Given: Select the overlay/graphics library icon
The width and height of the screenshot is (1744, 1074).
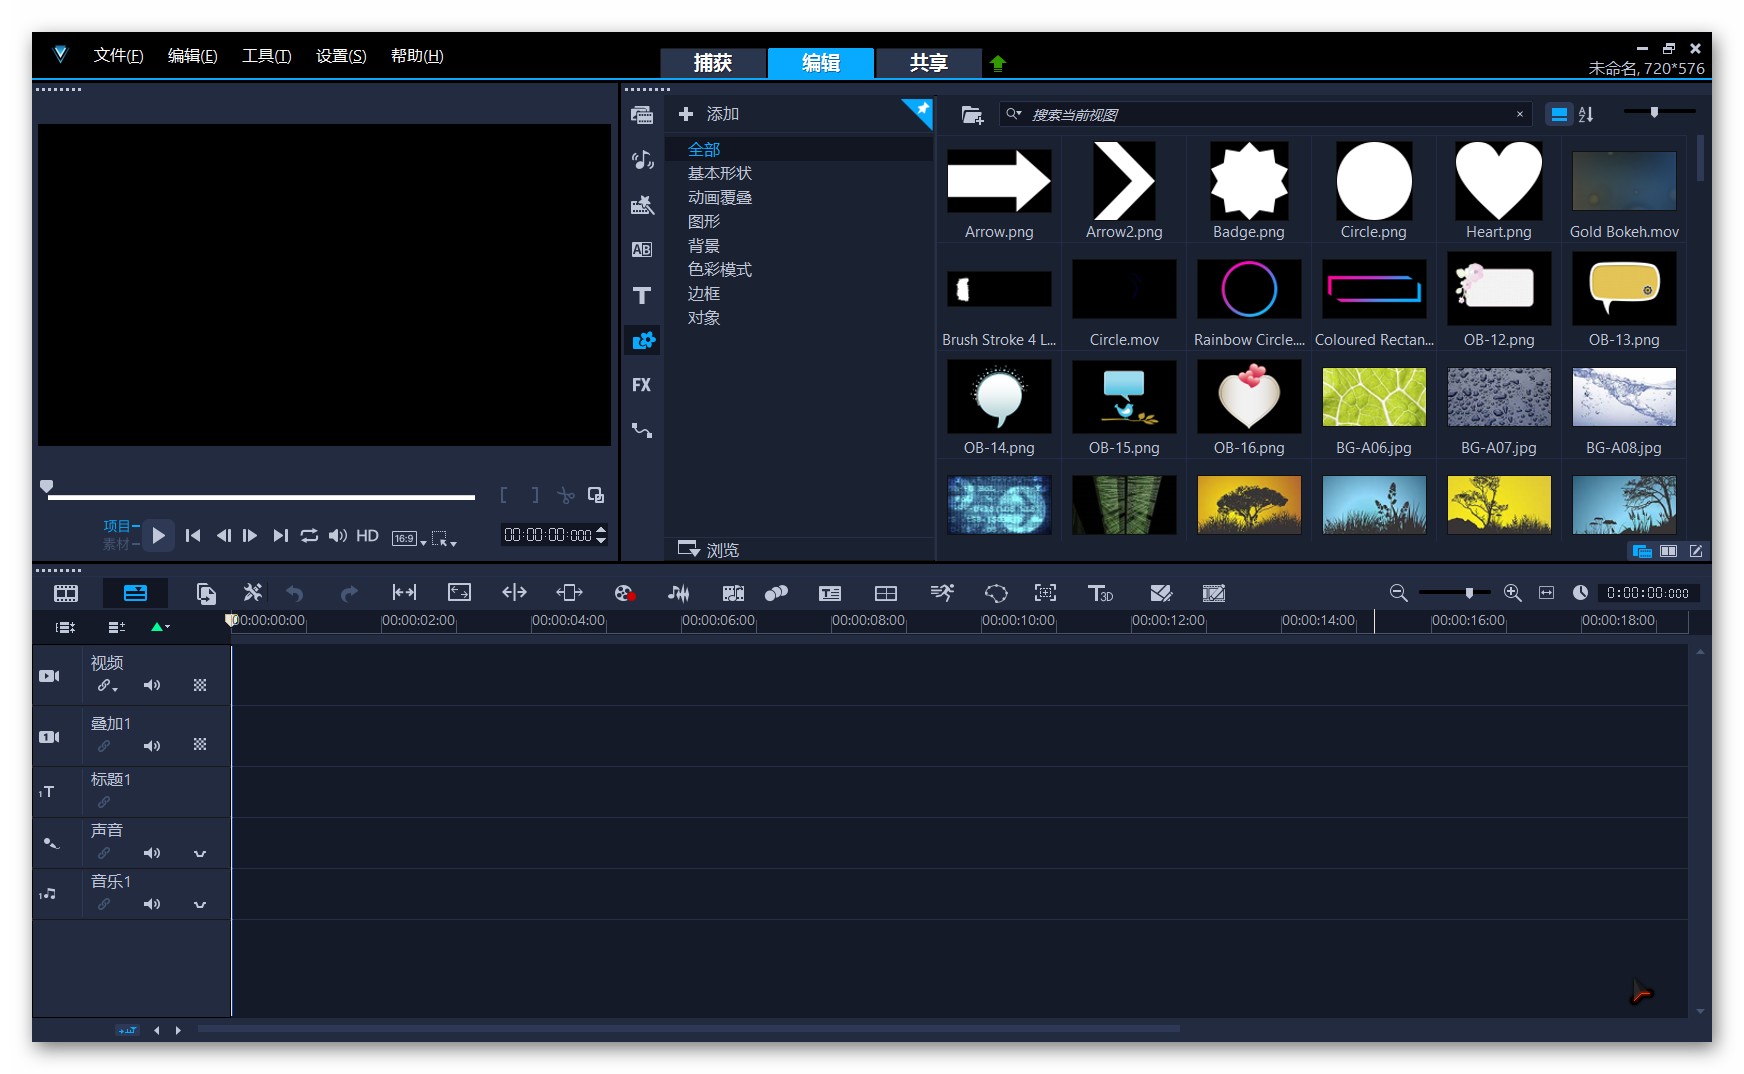Looking at the screenshot, I should 643,340.
